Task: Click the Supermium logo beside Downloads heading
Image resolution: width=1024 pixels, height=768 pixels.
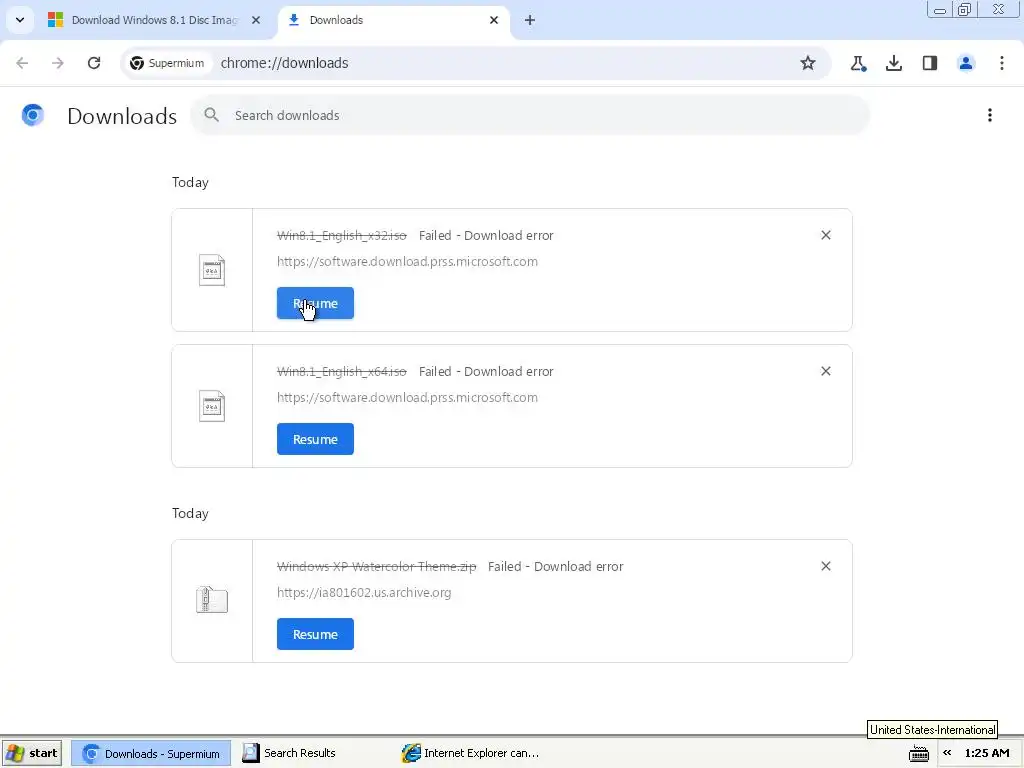Action: [x=33, y=115]
